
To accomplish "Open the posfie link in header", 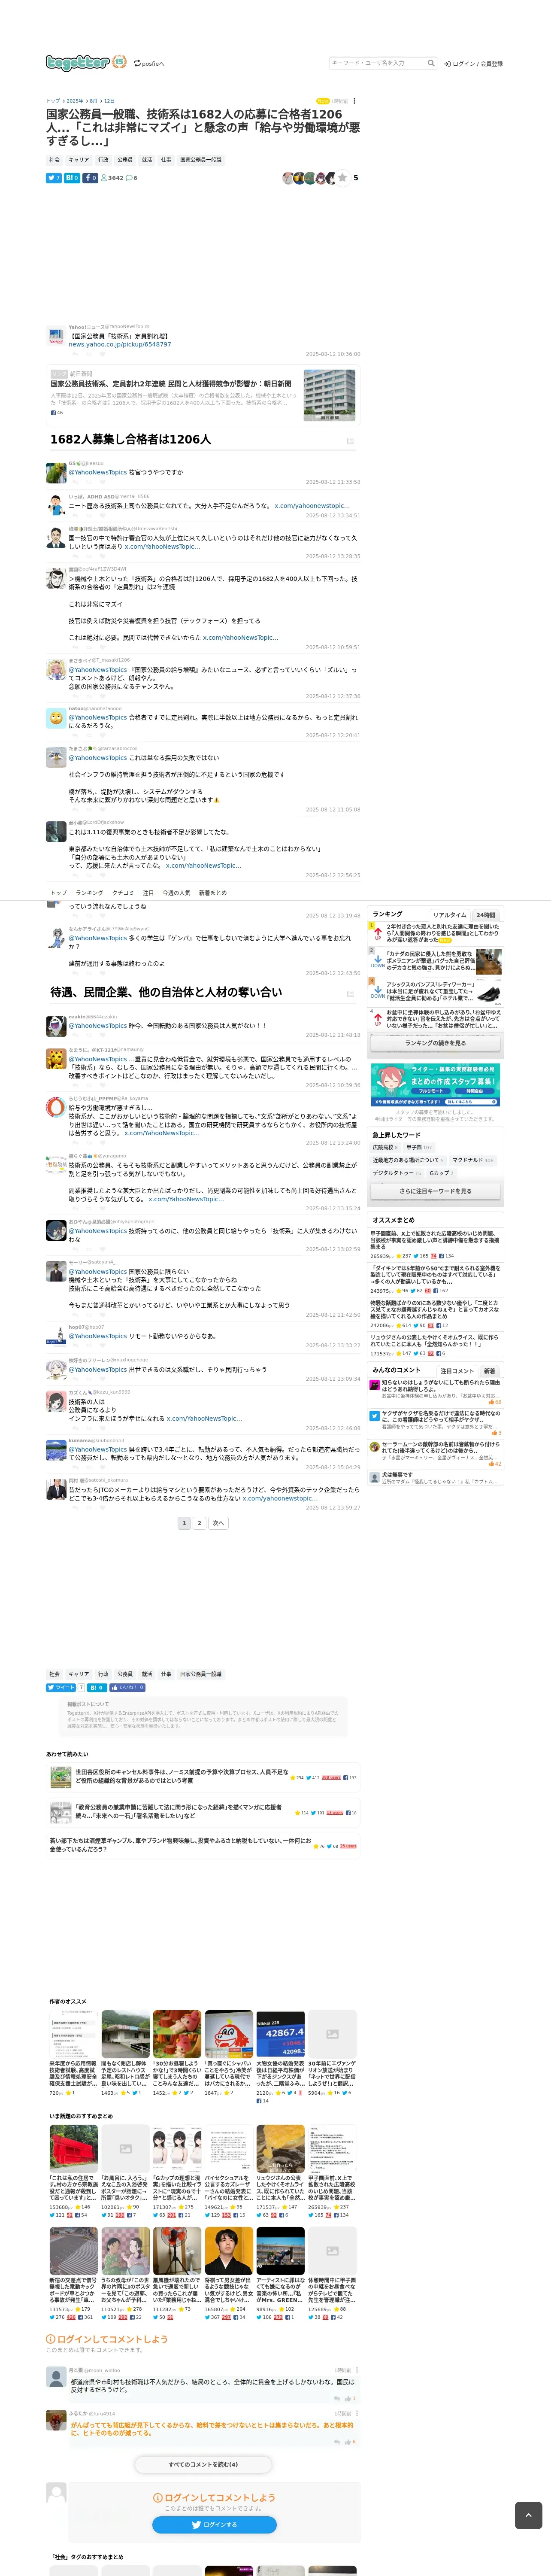I will pos(149,63).
